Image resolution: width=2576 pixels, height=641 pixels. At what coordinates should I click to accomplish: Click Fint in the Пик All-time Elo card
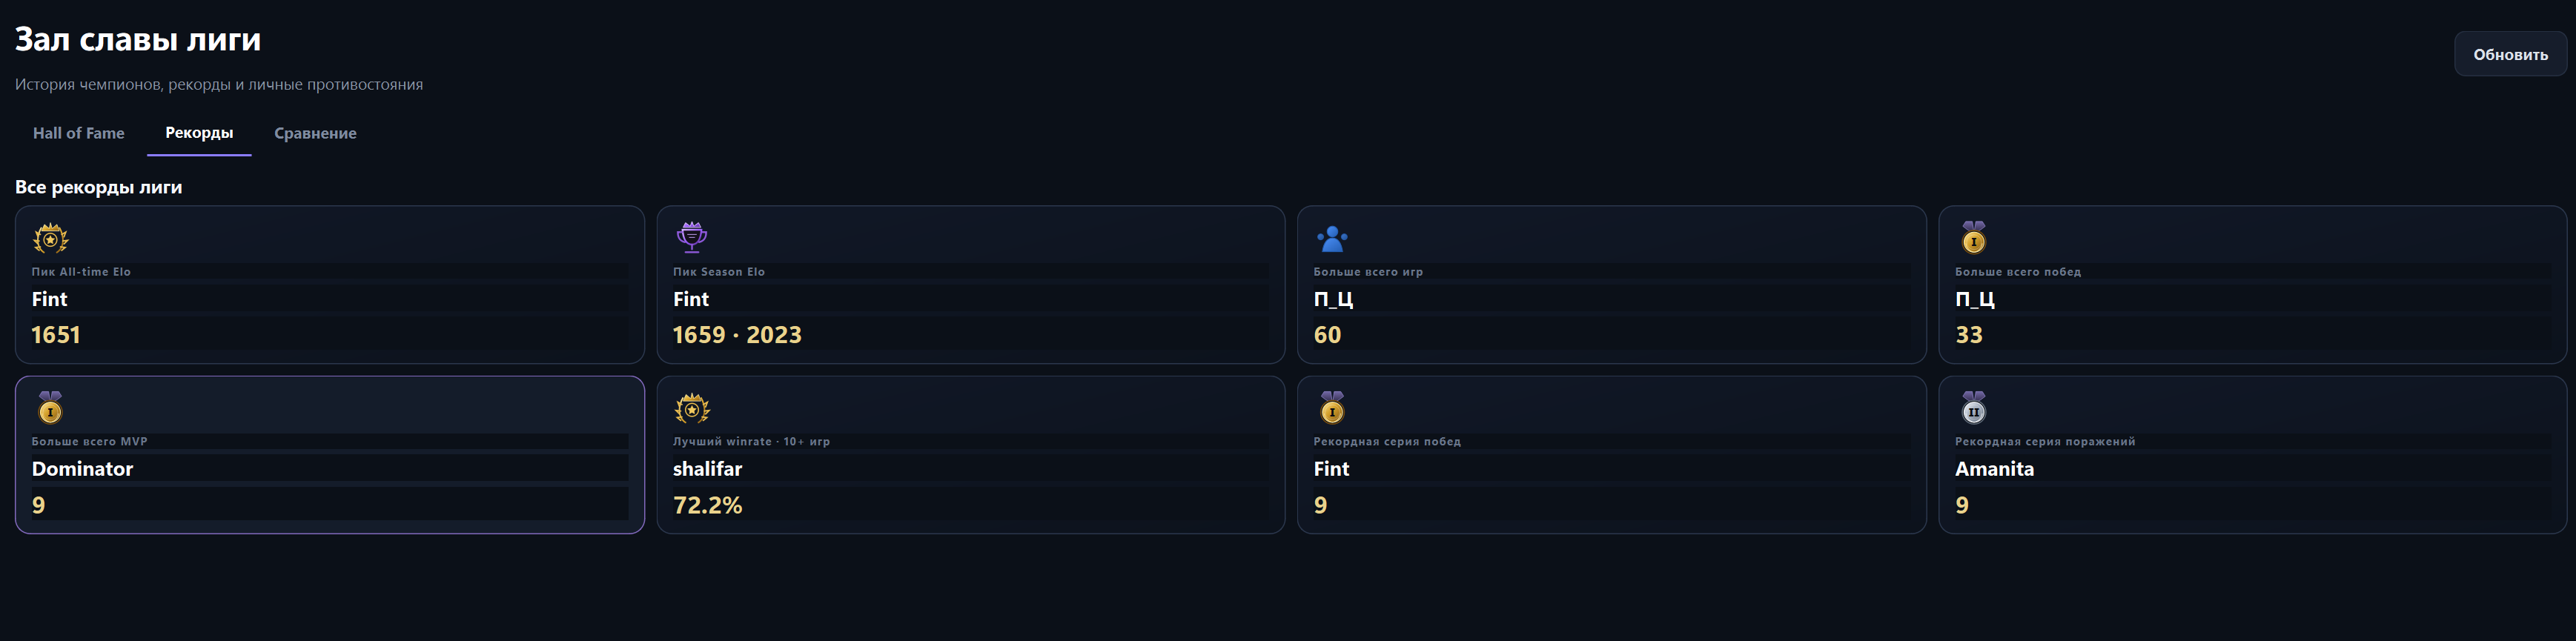pos(49,299)
